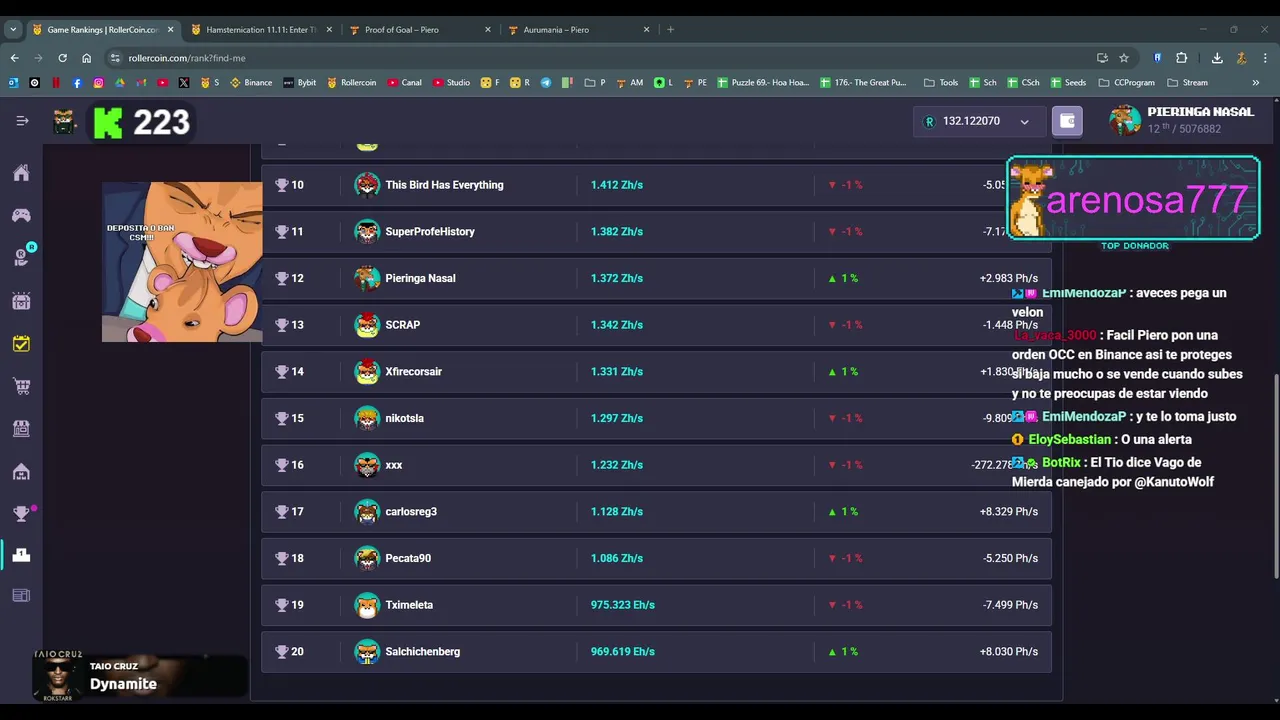The image size is (1280, 720).
Task: Click the purple wallet icon
Action: click(1067, 121)
